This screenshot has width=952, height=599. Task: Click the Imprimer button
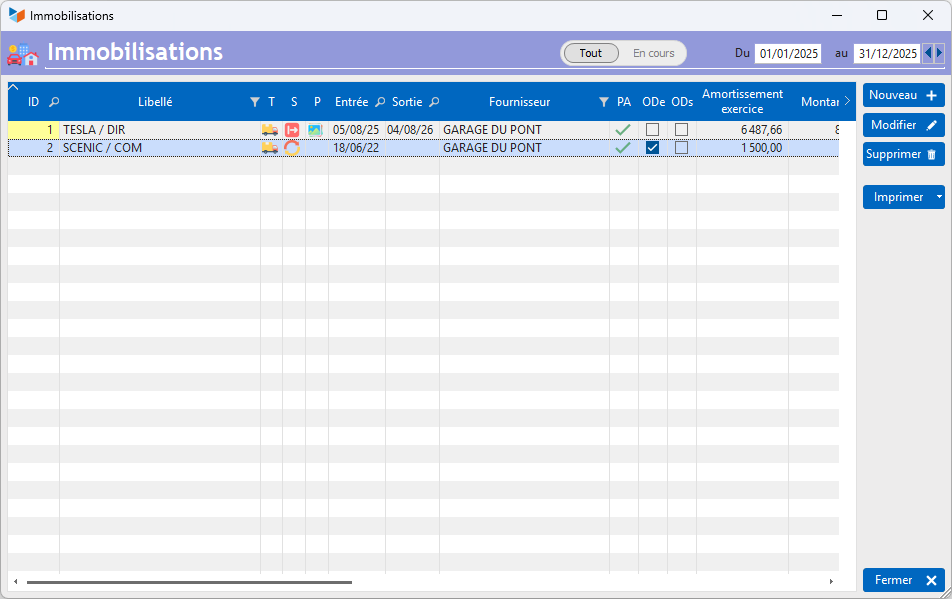point(898,197)
